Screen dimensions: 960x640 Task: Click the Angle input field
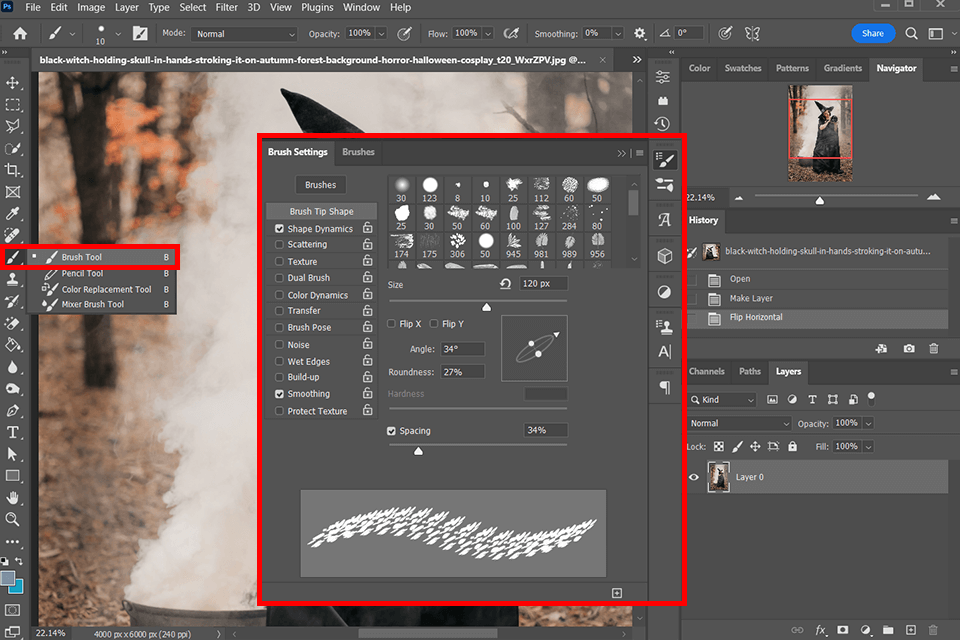(462, 349)
